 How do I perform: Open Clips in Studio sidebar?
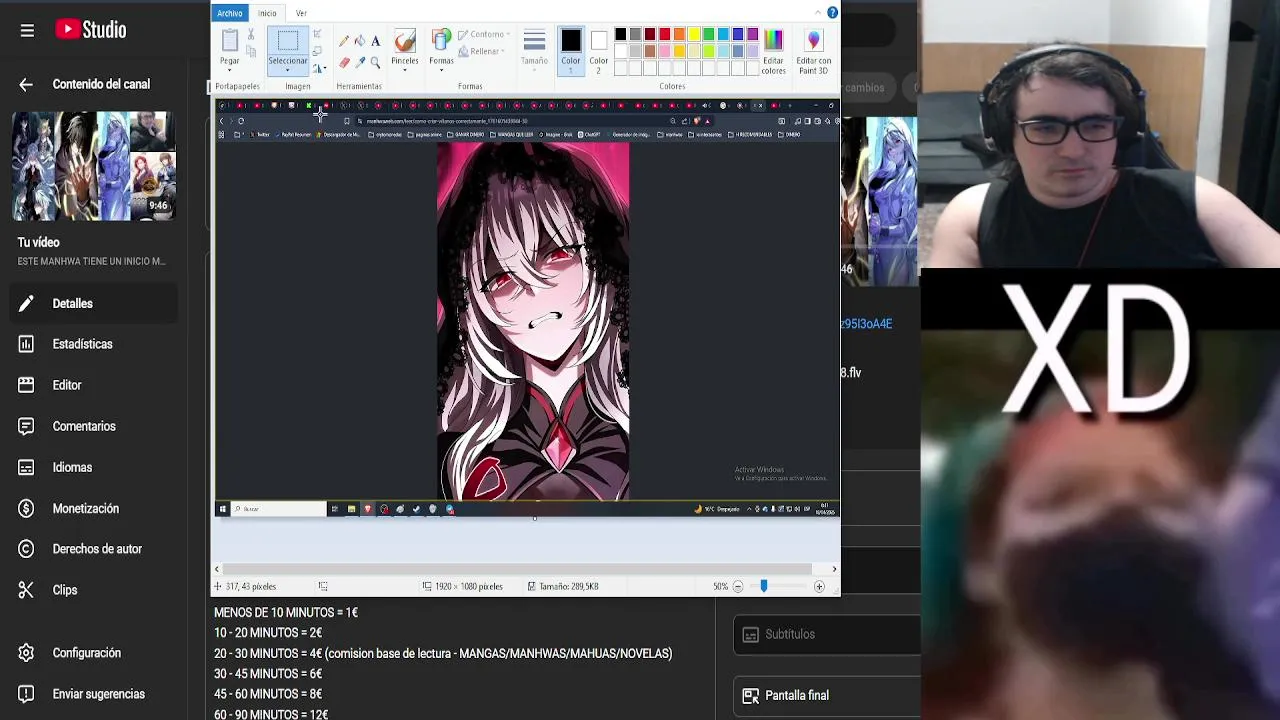(x=95, y=590)
